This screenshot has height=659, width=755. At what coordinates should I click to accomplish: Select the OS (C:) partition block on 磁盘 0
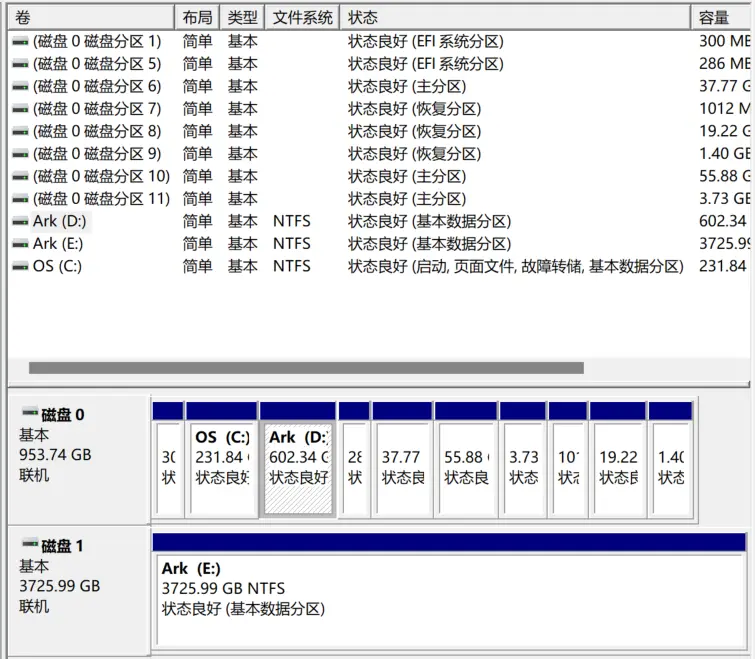[221, 459]
